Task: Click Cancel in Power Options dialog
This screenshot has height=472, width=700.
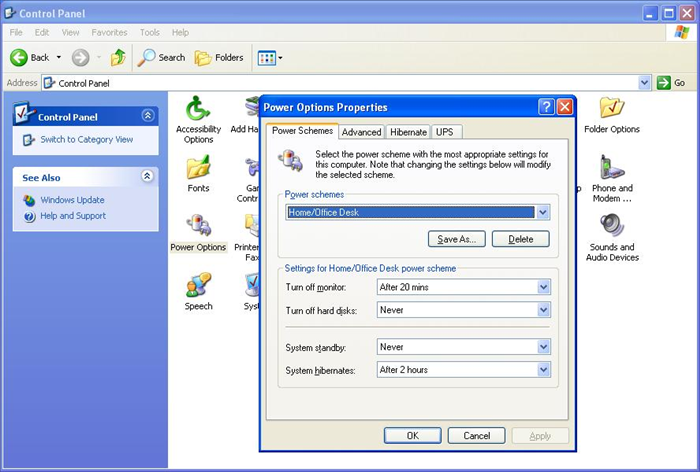Action: coord(476,435)
